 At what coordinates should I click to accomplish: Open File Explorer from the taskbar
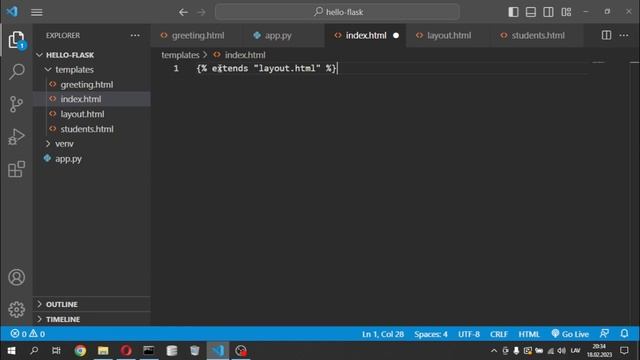(x=103, y=351)
